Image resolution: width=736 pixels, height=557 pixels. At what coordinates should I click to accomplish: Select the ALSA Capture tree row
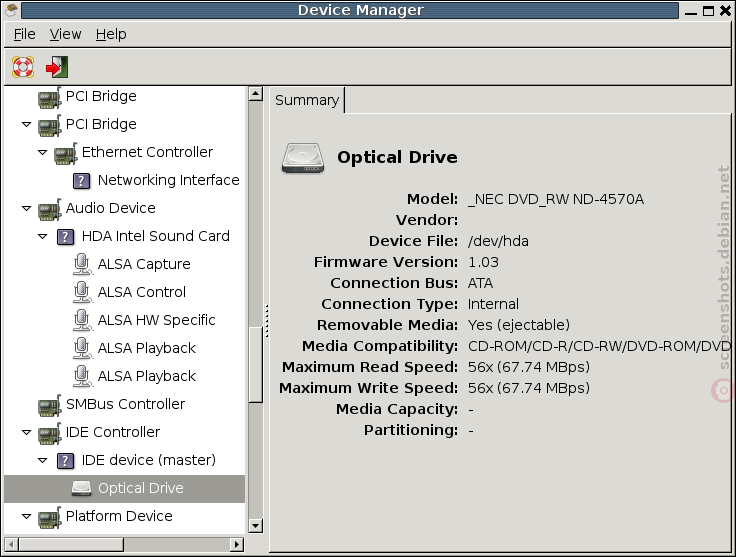tap(124, 264)
